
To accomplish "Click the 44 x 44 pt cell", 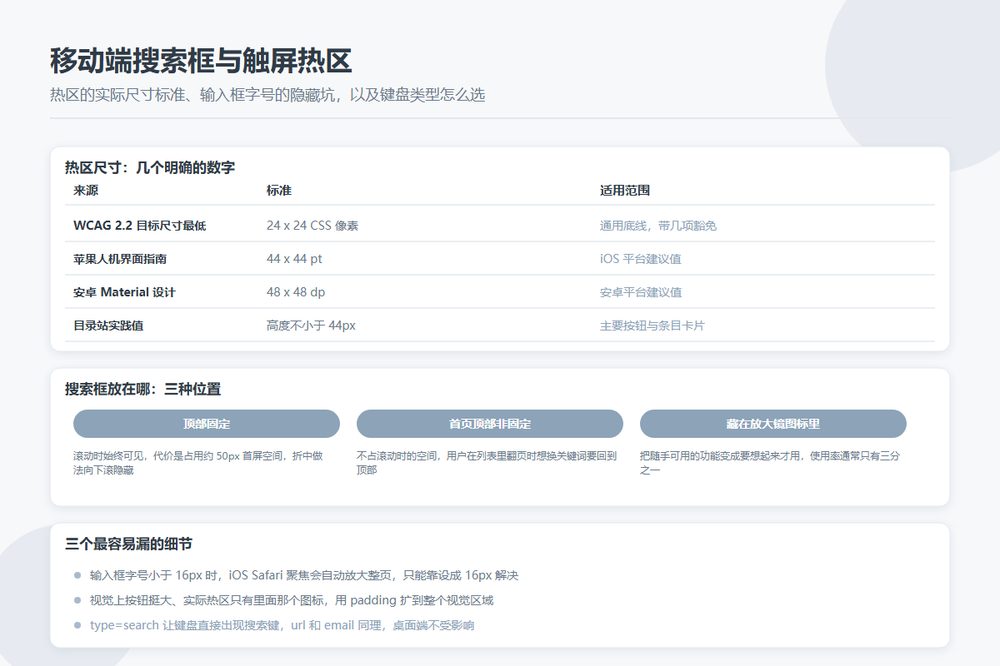I will coord(294,258).
